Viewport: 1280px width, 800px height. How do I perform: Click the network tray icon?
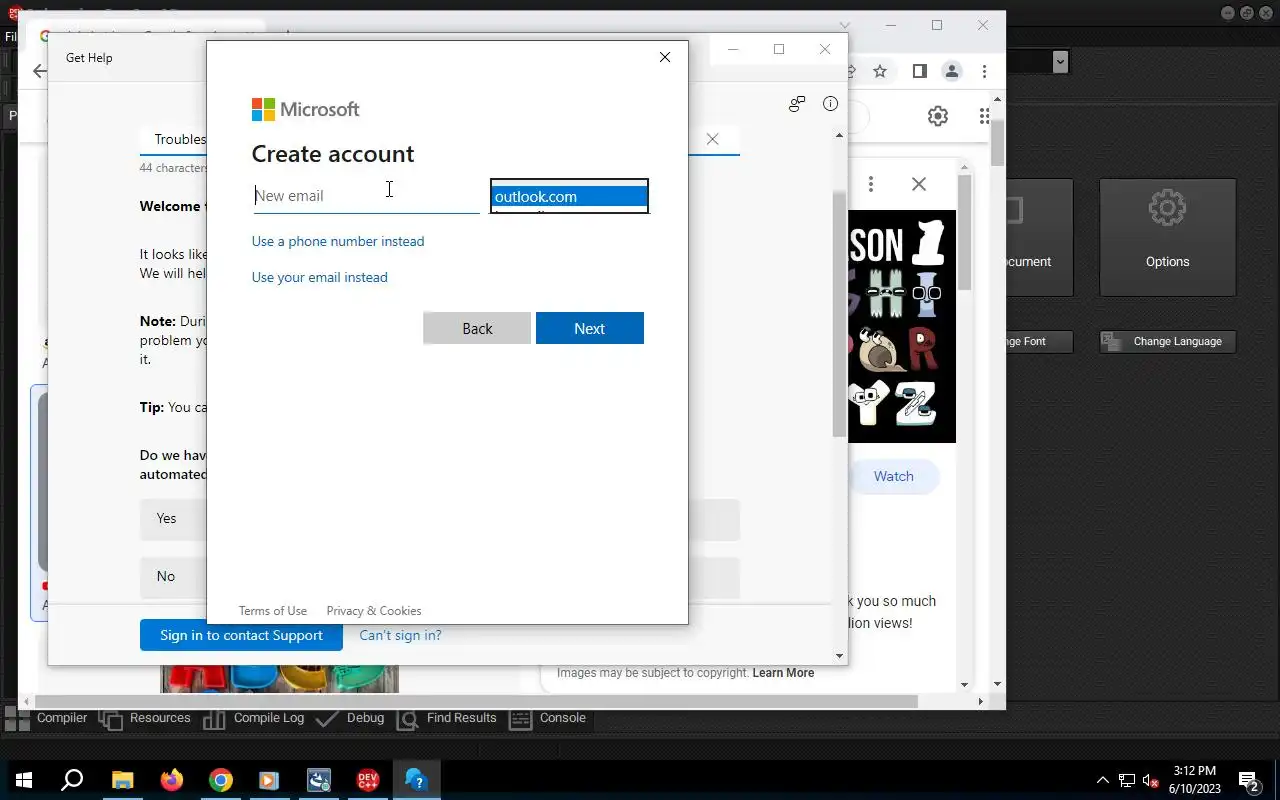click(x=1127, y=780)
